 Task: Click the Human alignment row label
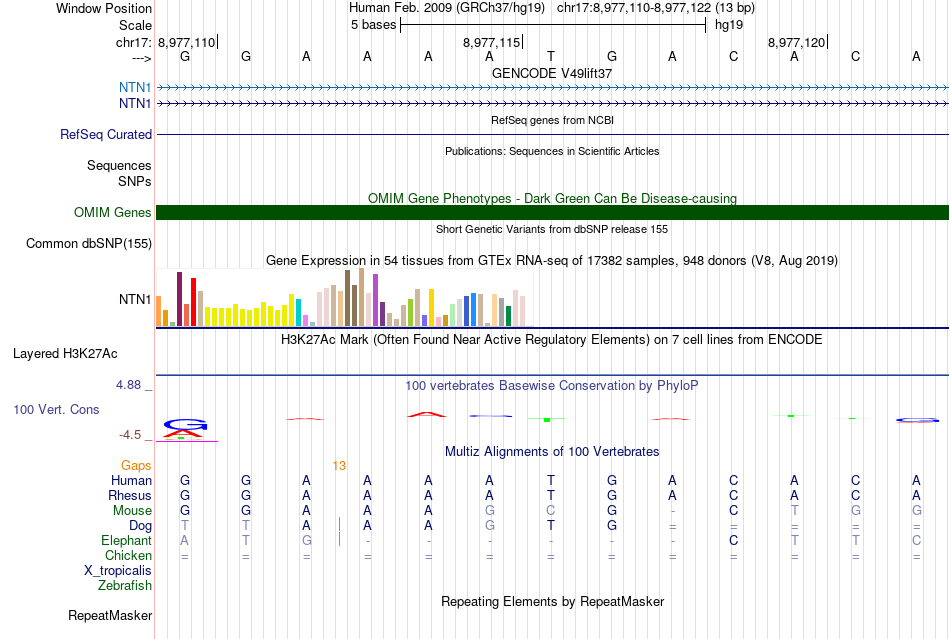[x=131, y=480]
